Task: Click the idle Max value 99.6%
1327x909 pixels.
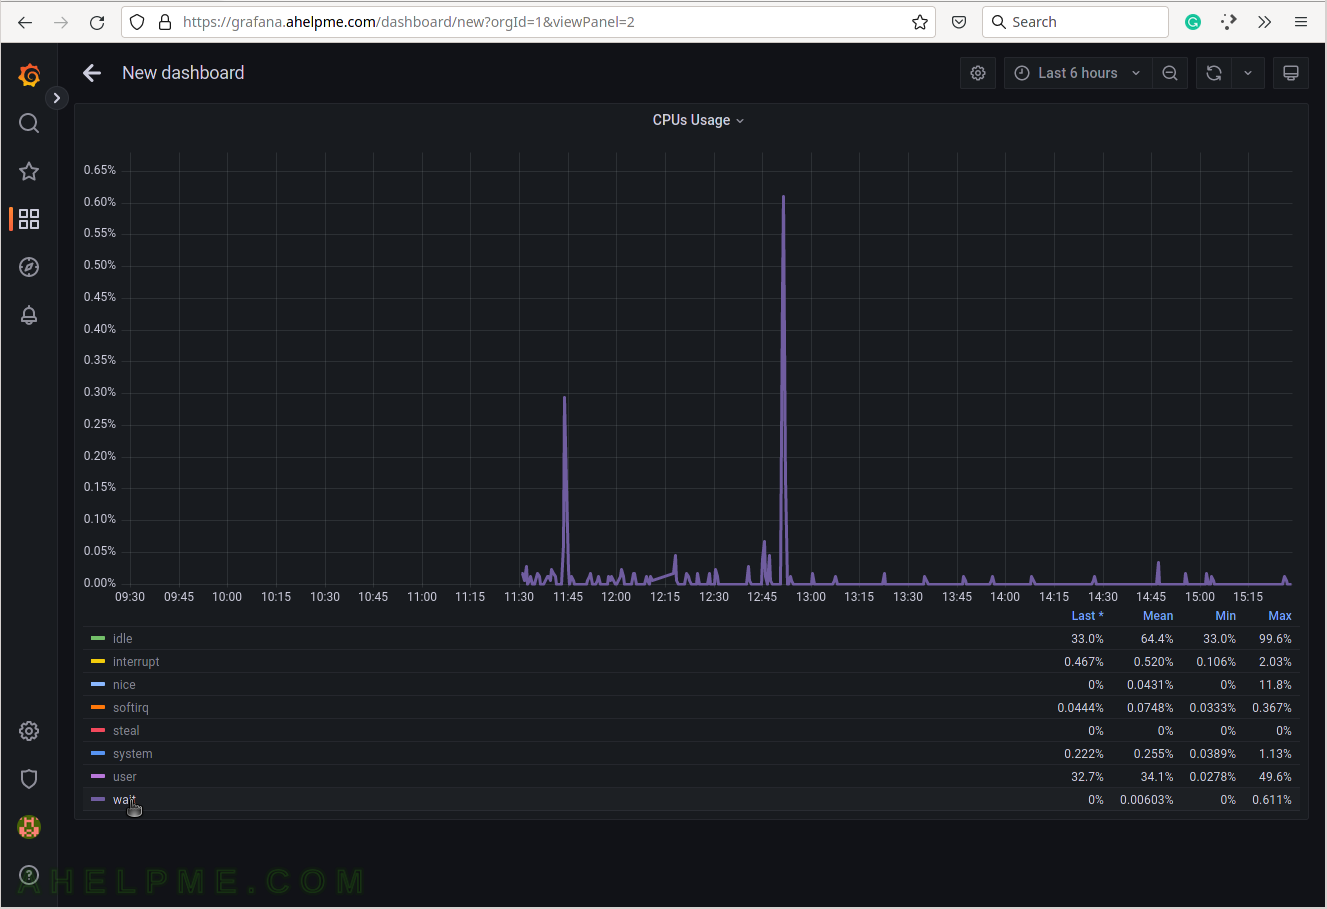Action: 1275,639
